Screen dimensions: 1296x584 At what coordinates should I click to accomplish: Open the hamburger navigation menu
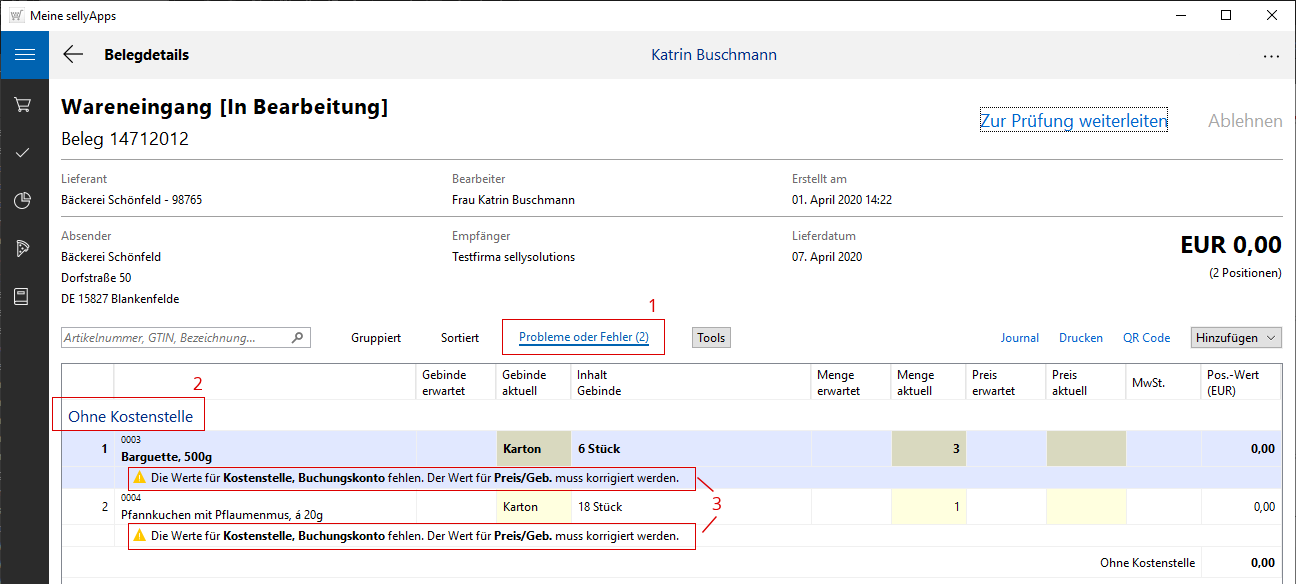[24, 55]
